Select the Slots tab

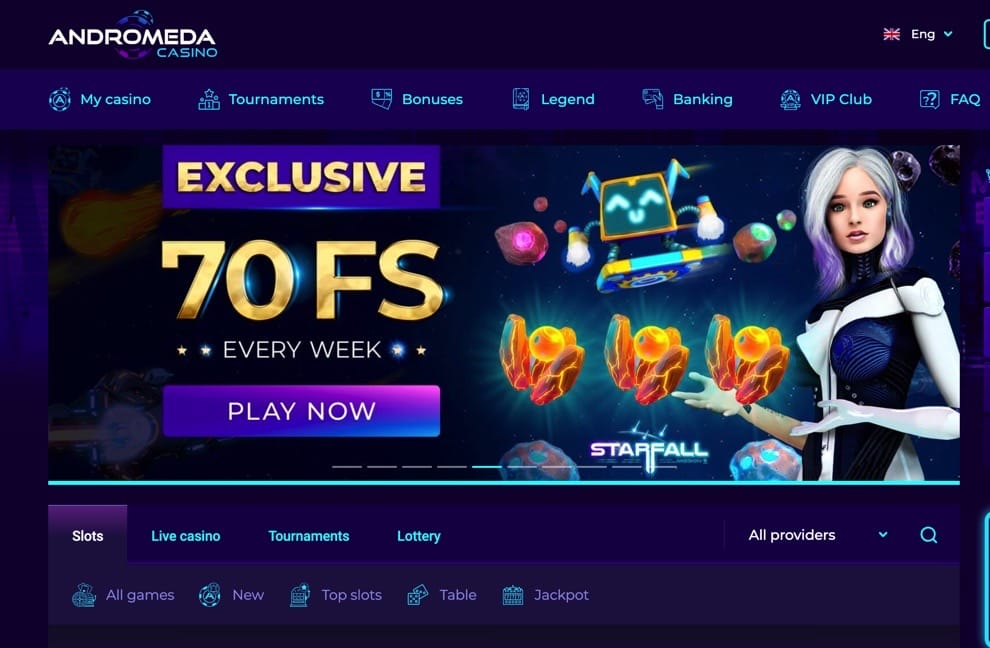pos(87,536)
